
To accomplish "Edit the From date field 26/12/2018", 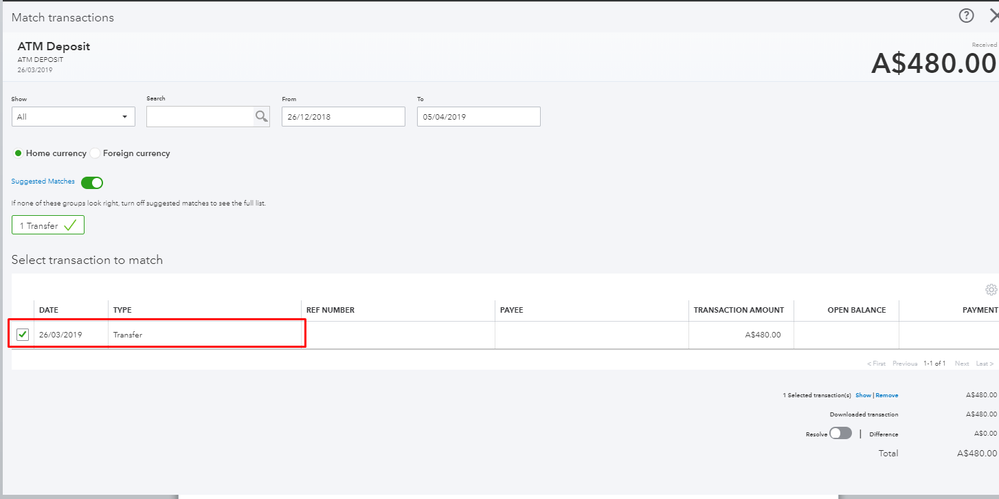I will click(x=343, y=117).
